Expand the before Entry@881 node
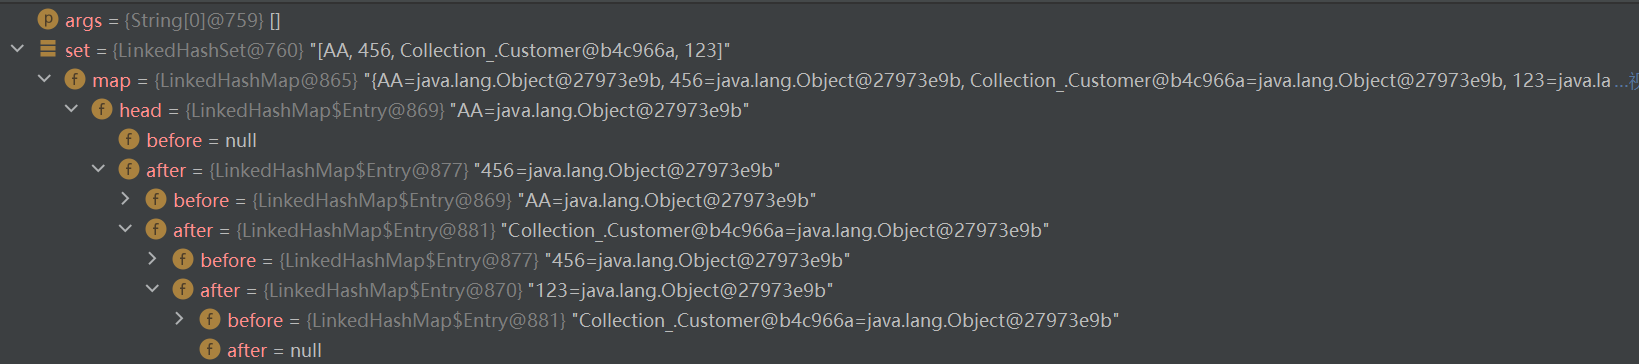 tap(179, 319)
